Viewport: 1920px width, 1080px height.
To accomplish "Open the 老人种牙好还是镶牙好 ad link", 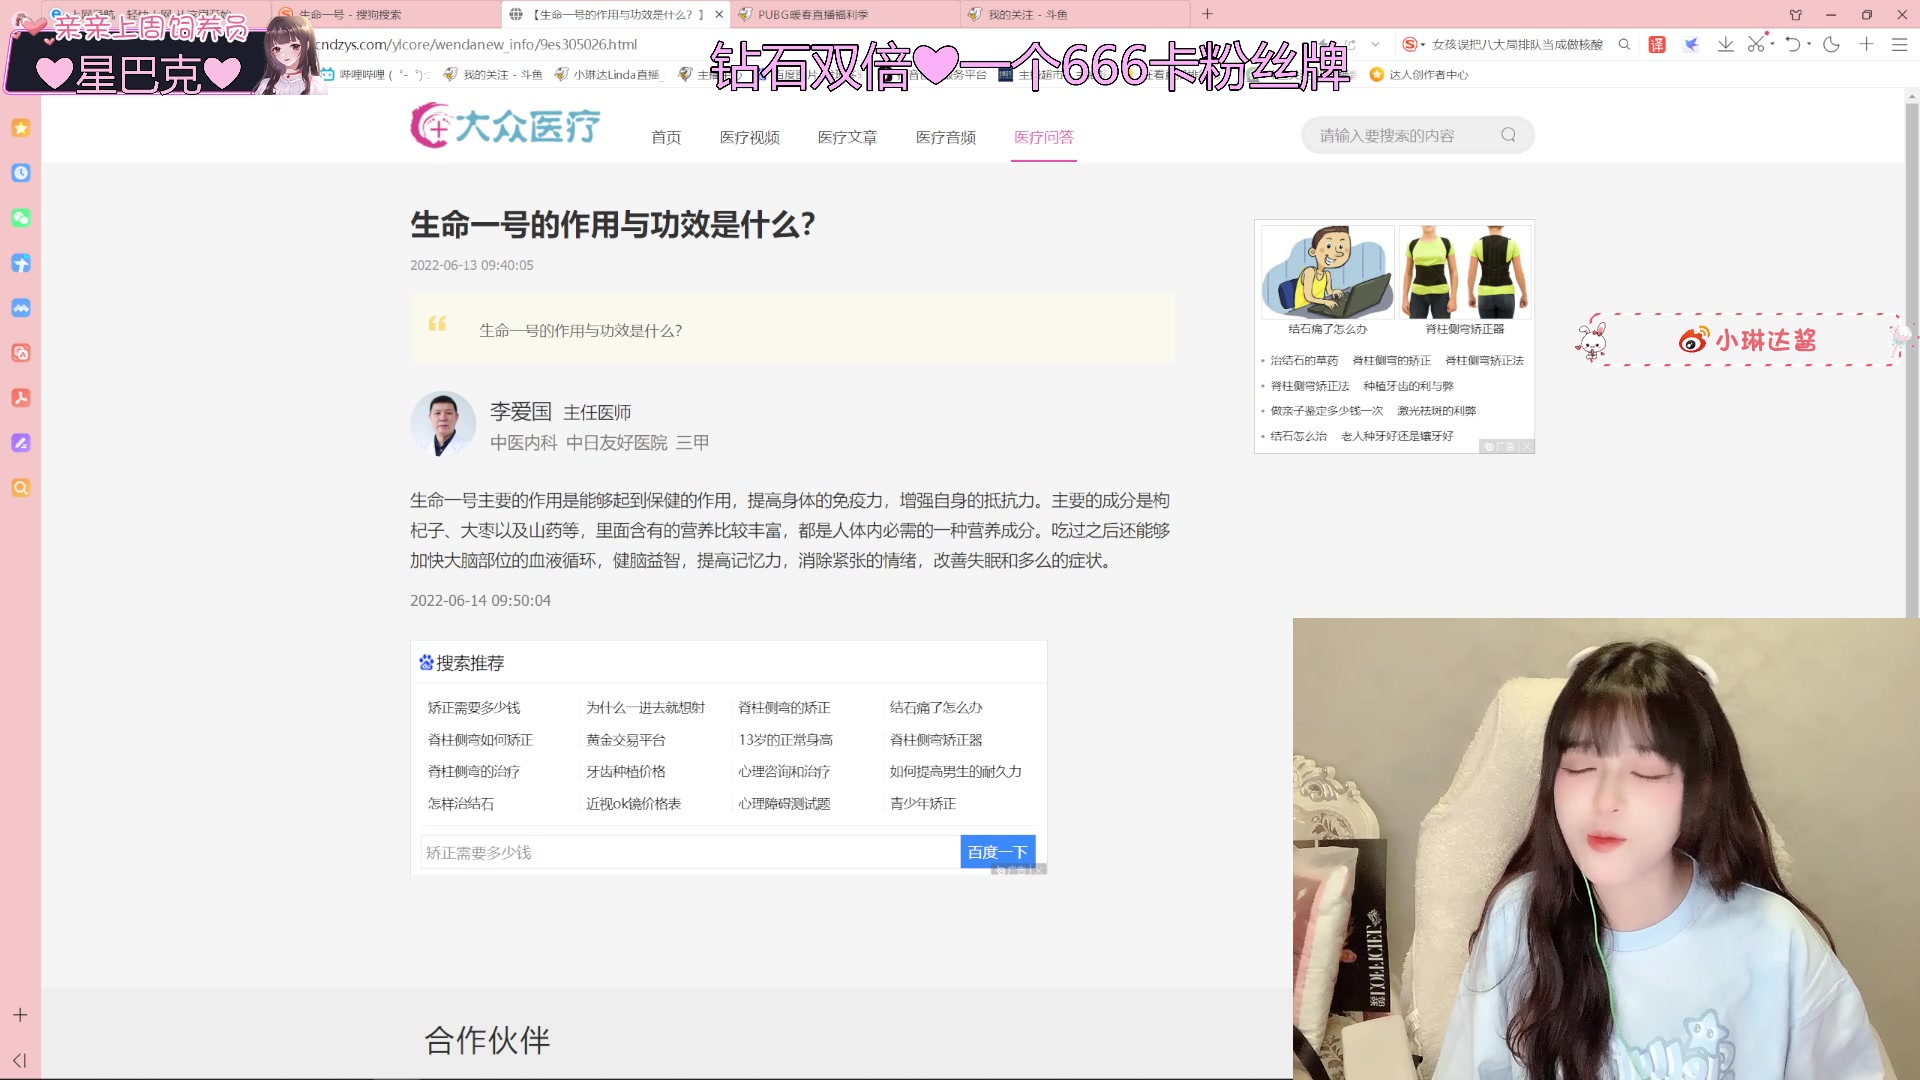I will [1397, 435].
